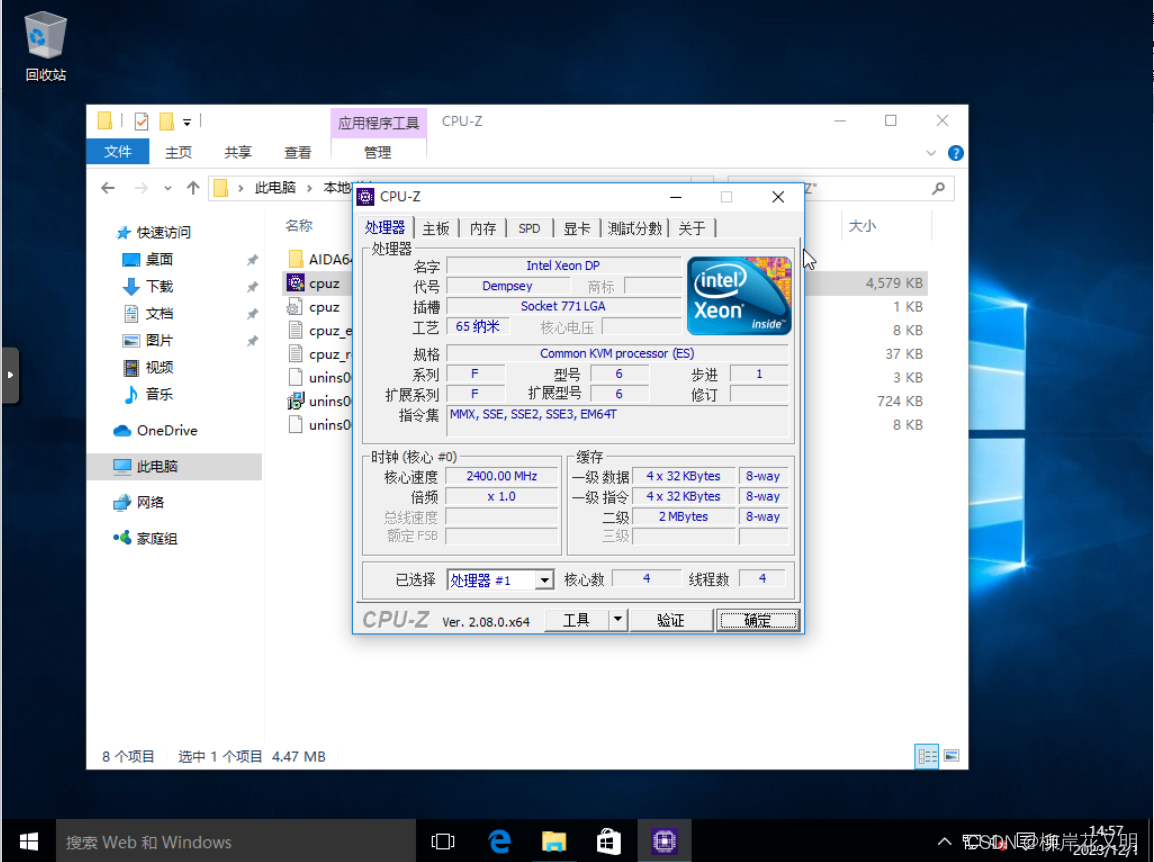Click the Explorer Up arrow
1154x862 pixels.
click(x=193, y=188)
